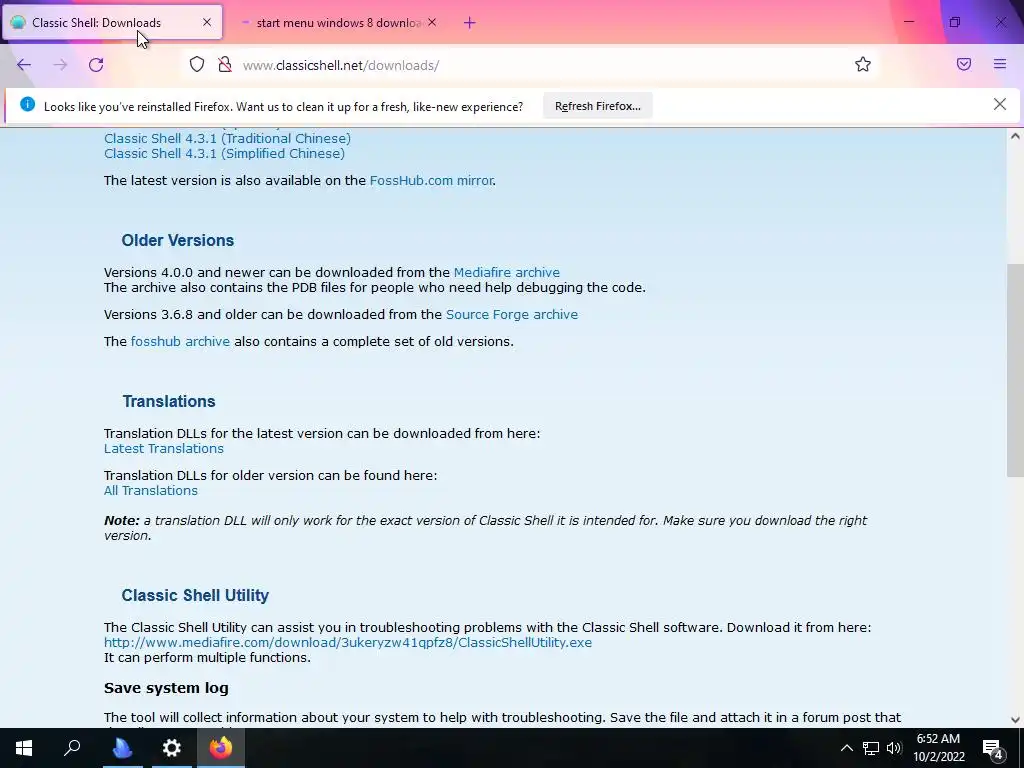Bookmark this page with the star icon

863,65
